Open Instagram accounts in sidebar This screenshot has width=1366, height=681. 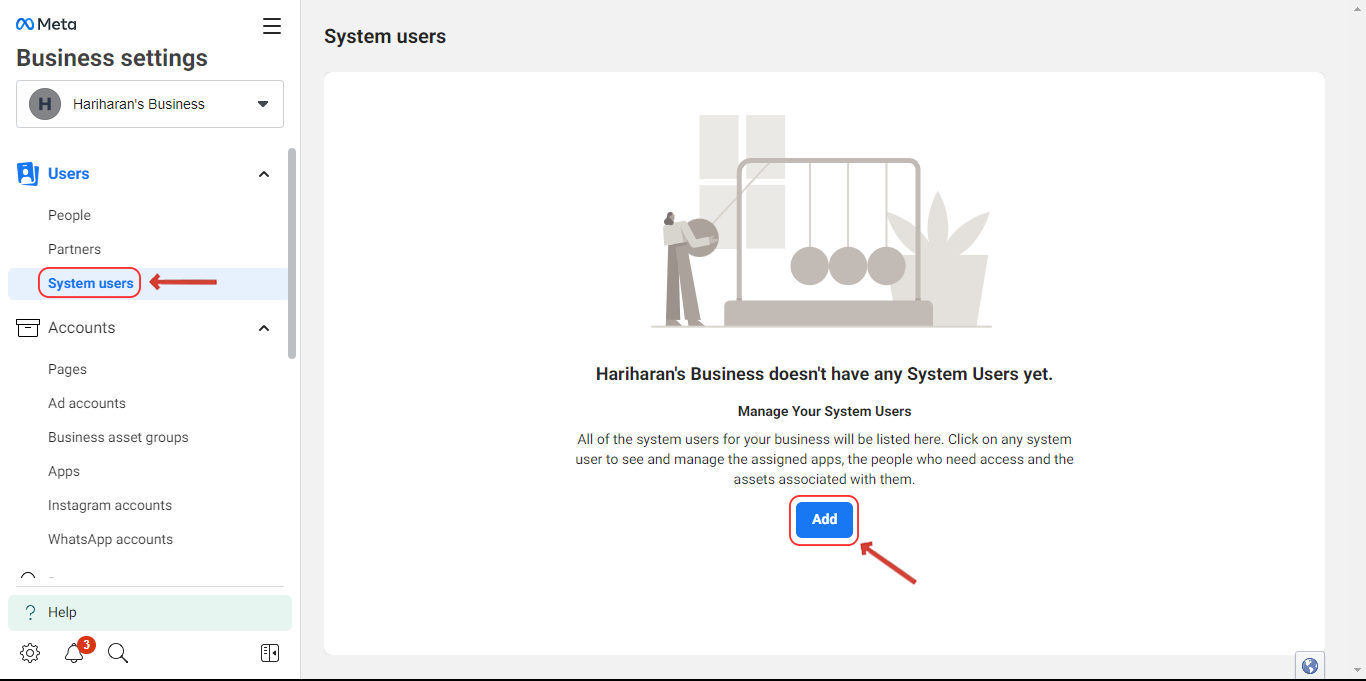click(110, 505)
